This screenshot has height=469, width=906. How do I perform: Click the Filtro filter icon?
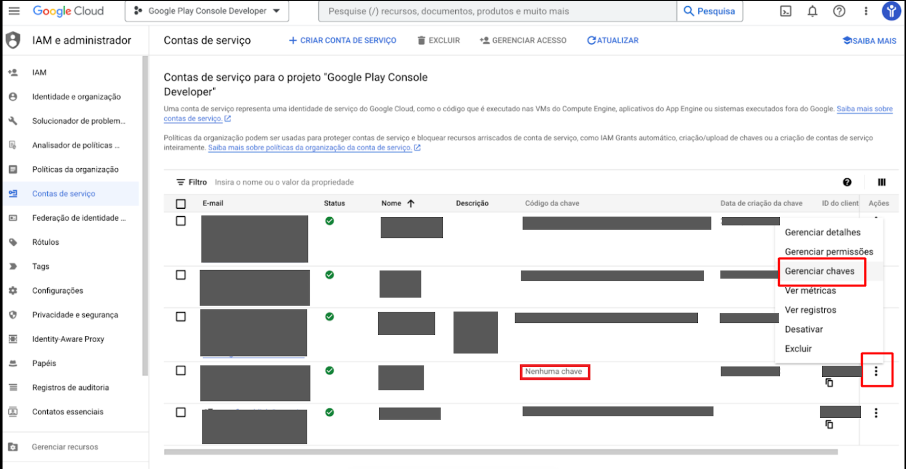click(181, 182)
